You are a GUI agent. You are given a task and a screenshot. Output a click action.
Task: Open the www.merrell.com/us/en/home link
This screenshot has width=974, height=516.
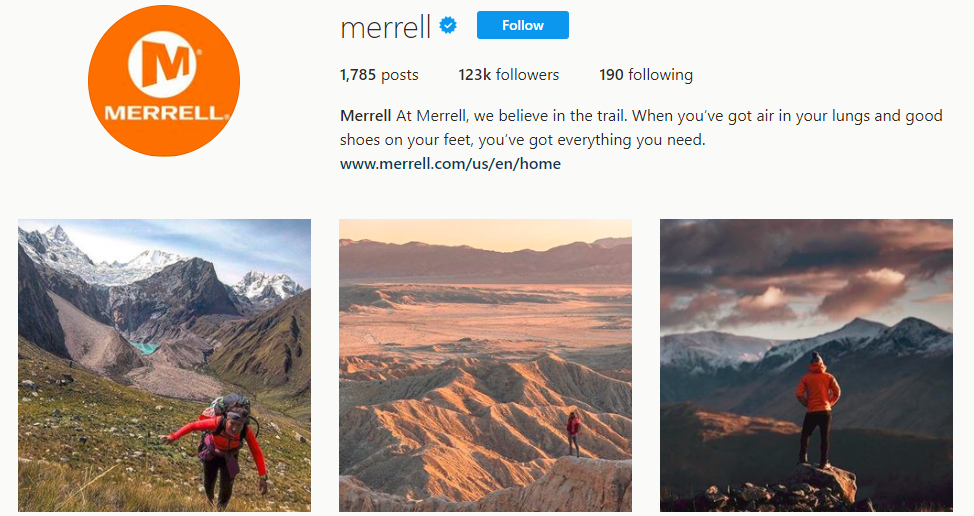tap(450, 164)
